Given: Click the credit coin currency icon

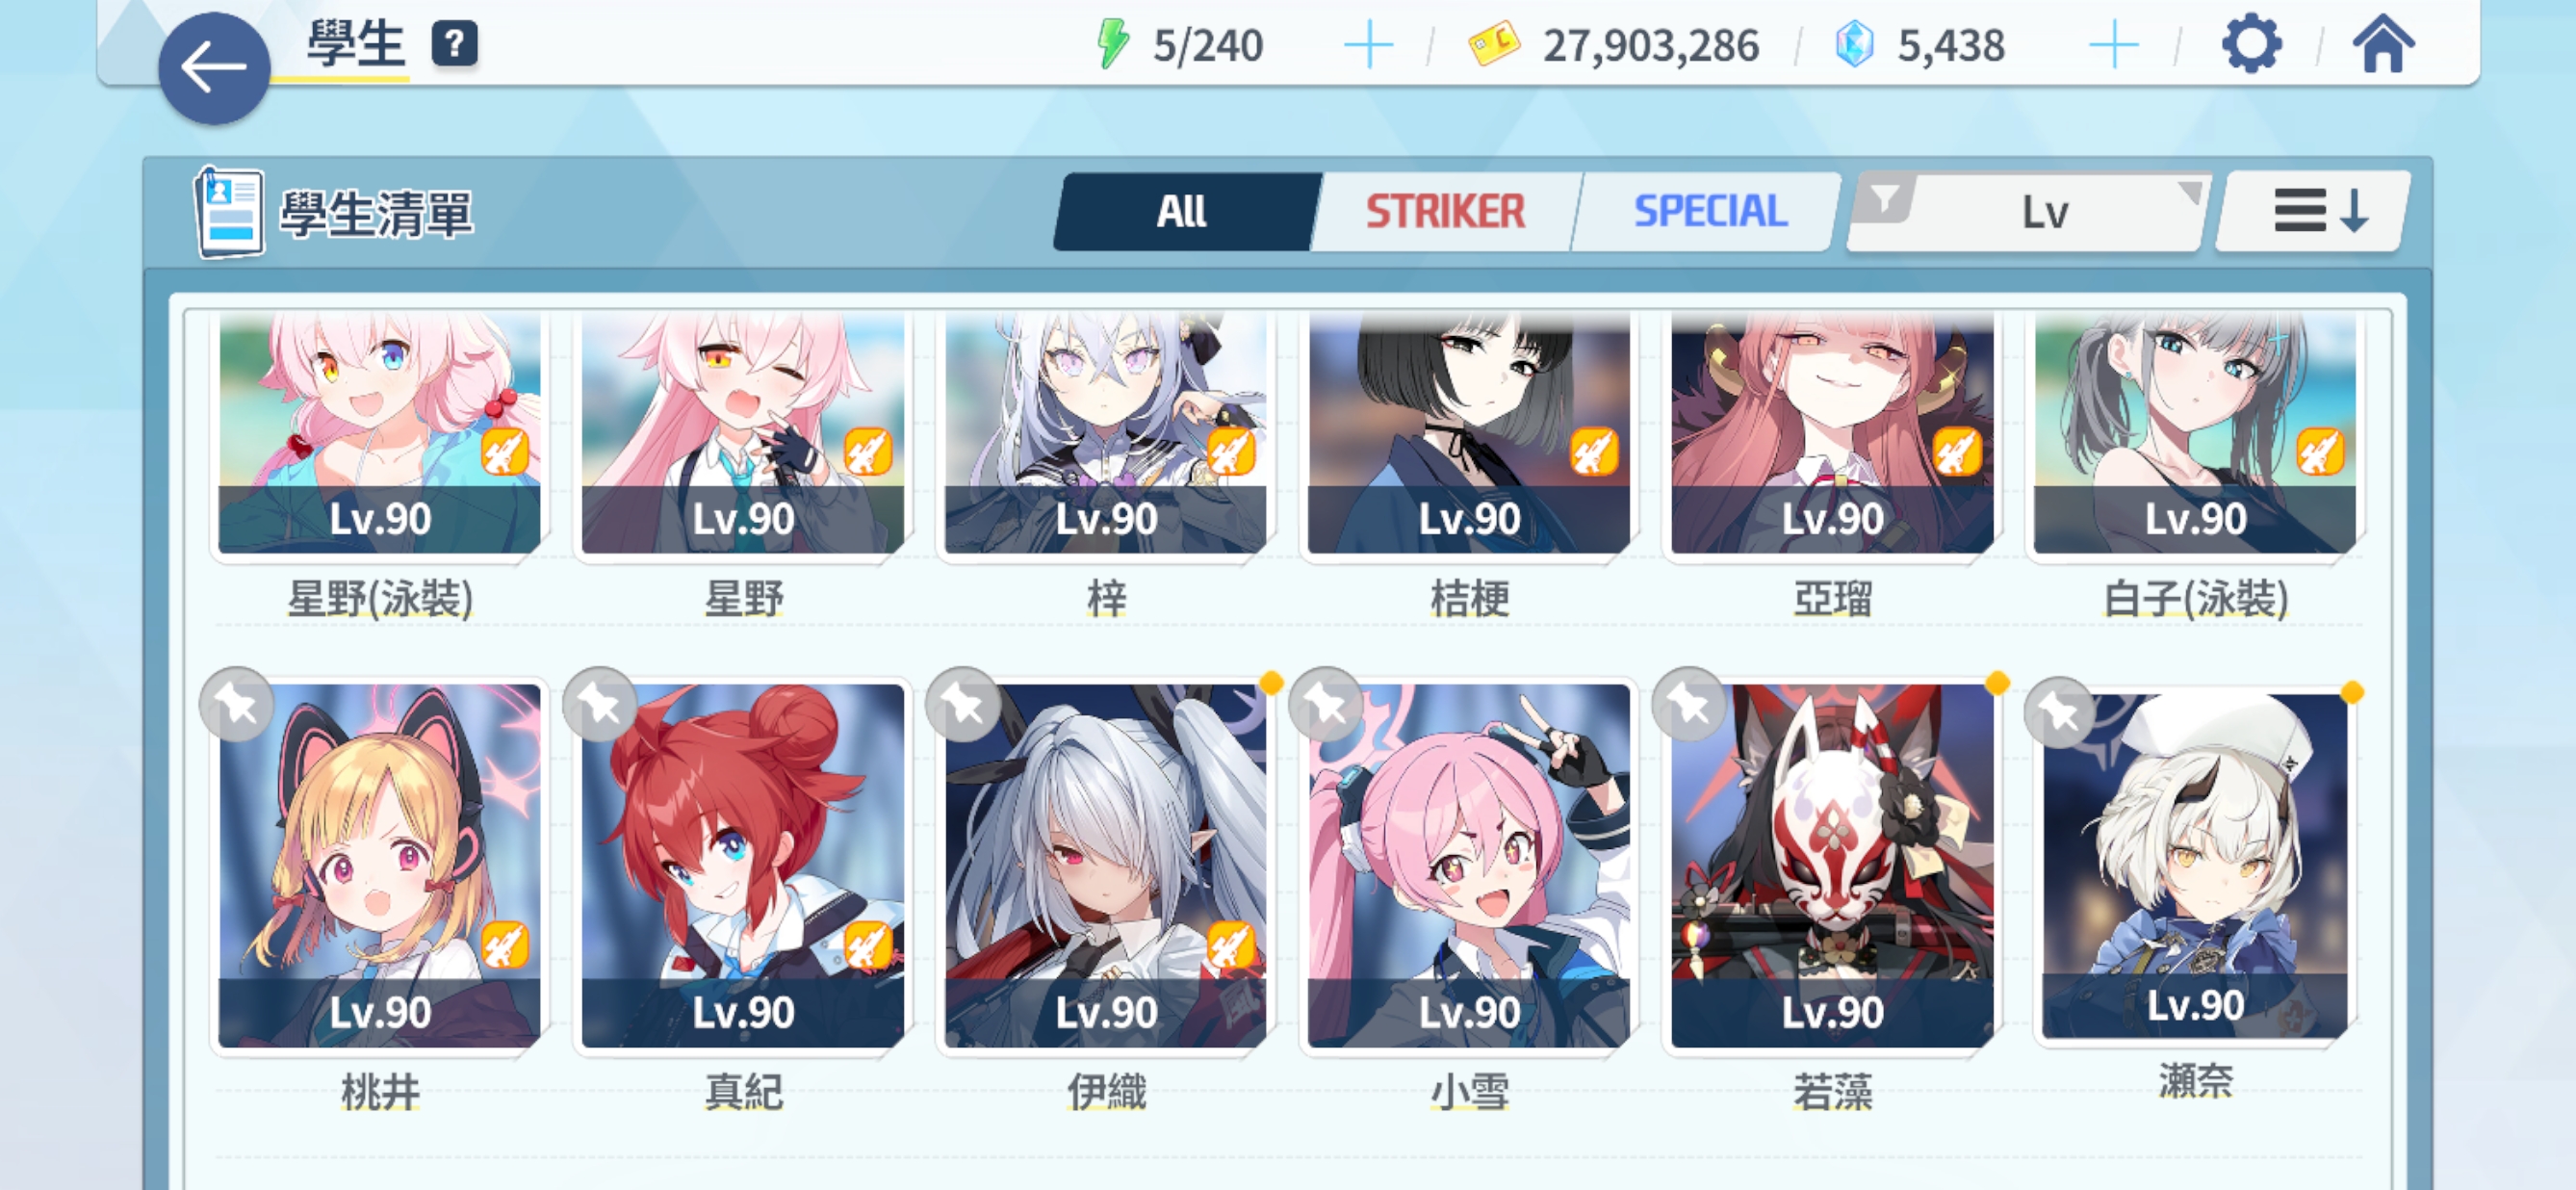Looking at the screenshot, I should coord(1494,45).
